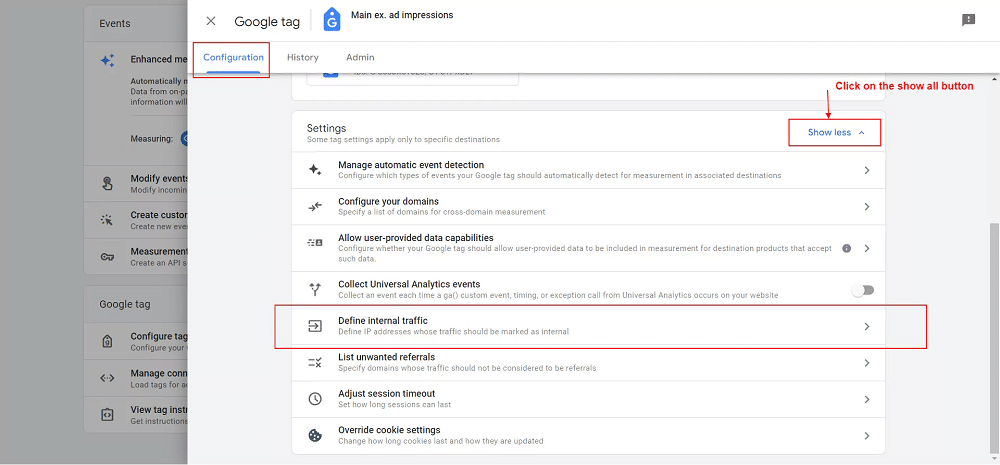Open the Admin tab
This screenshot has height=465, width=1000.
coord(360,58)
